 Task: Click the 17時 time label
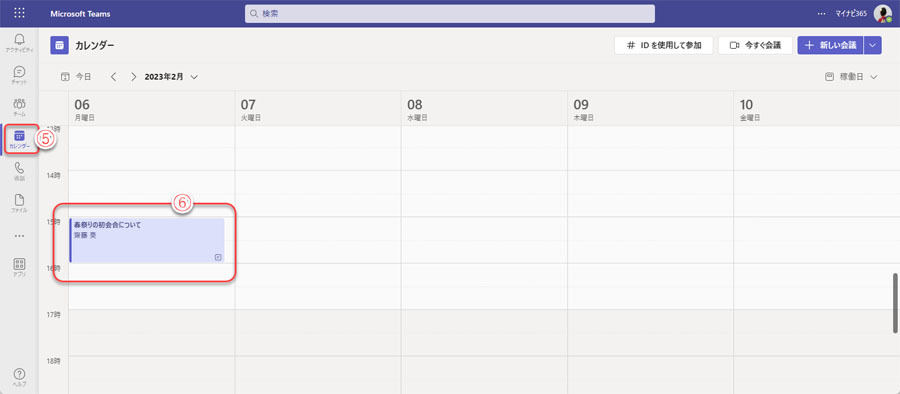click(x=53, y=314)
